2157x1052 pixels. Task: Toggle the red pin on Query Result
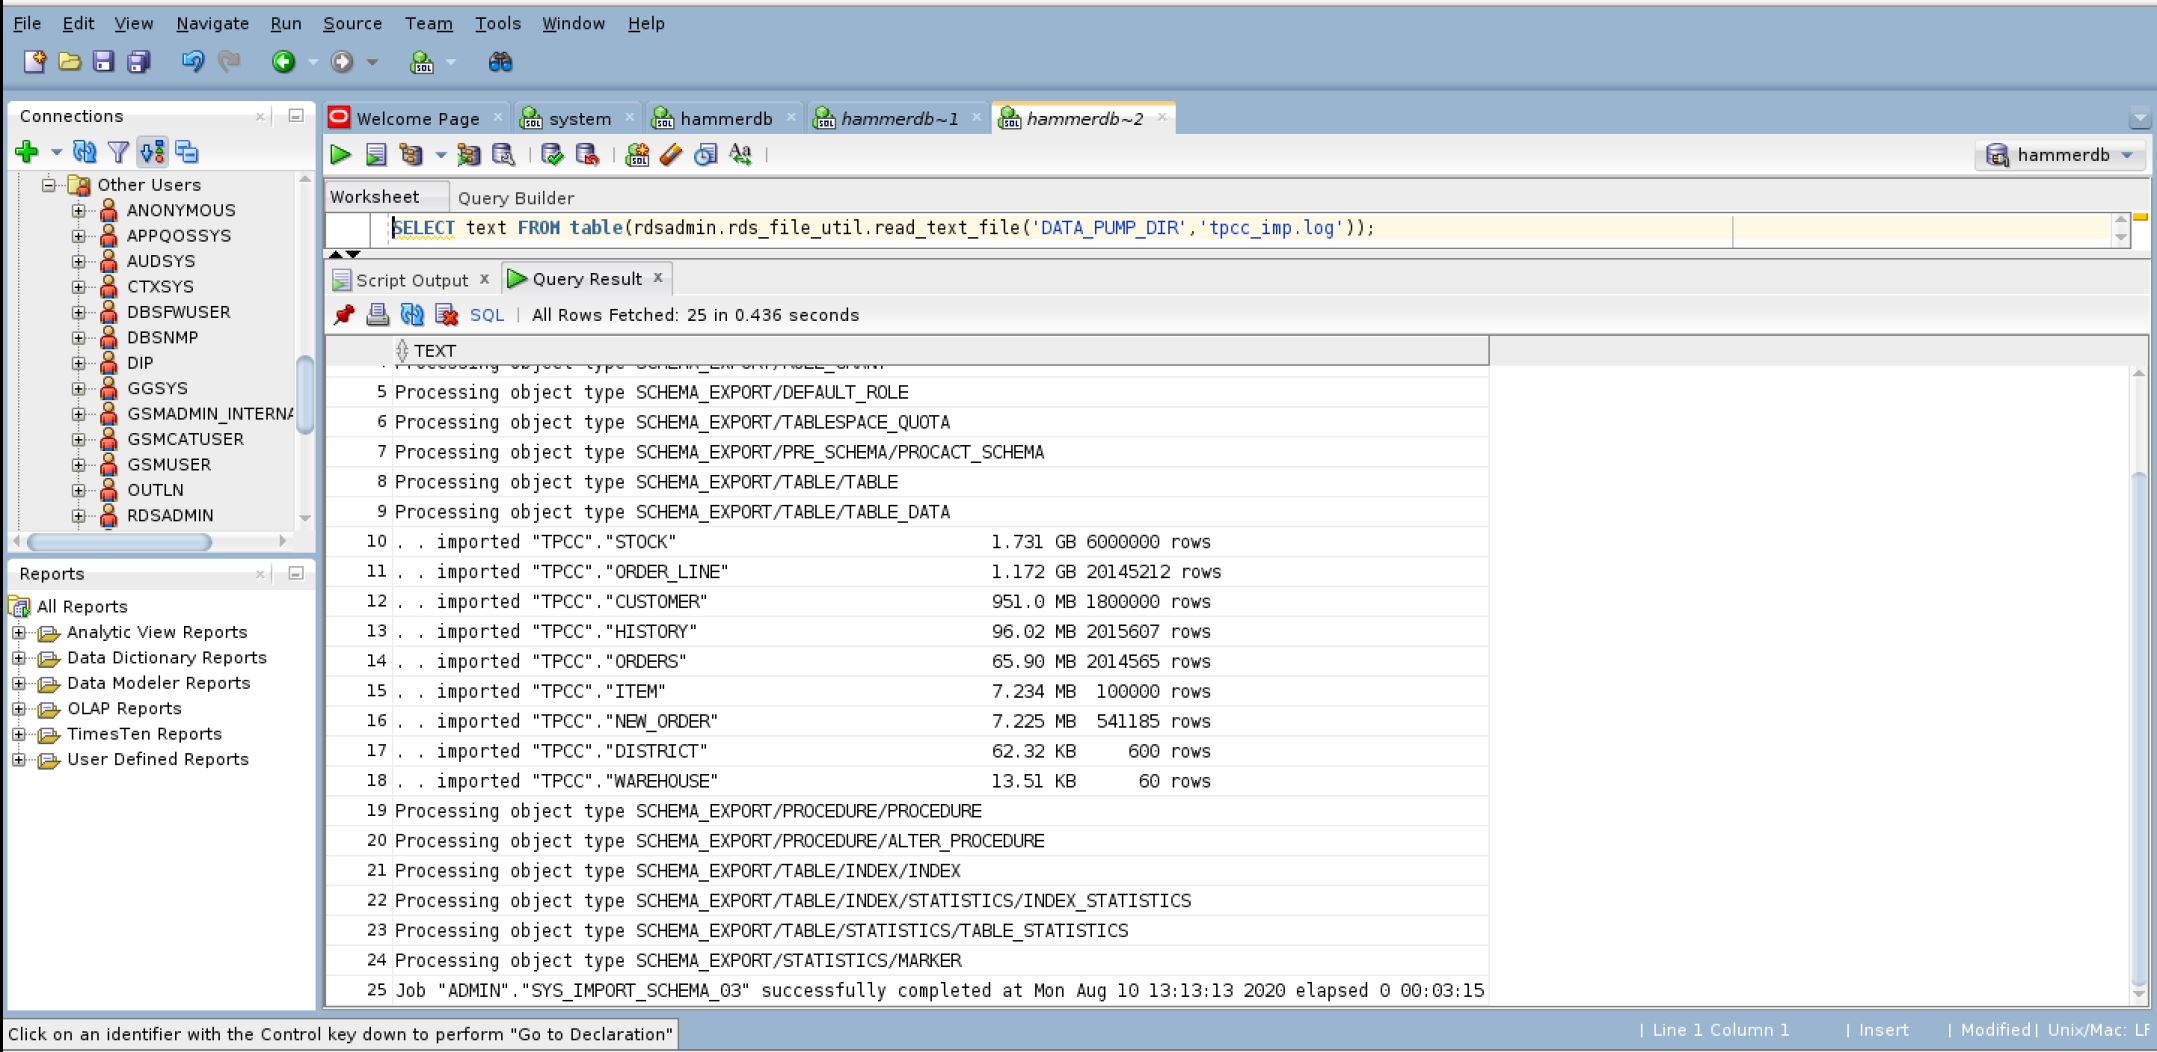point(344,315)
